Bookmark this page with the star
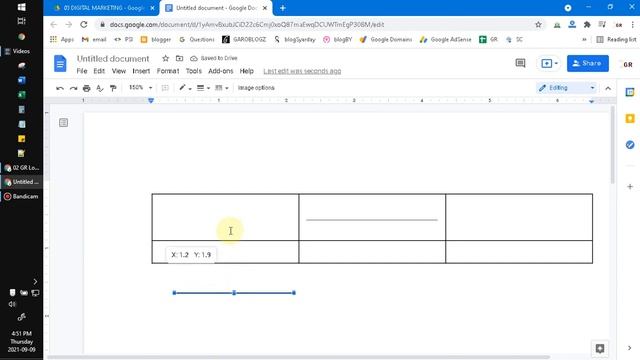Screen dimensions: 640x360 538,24
